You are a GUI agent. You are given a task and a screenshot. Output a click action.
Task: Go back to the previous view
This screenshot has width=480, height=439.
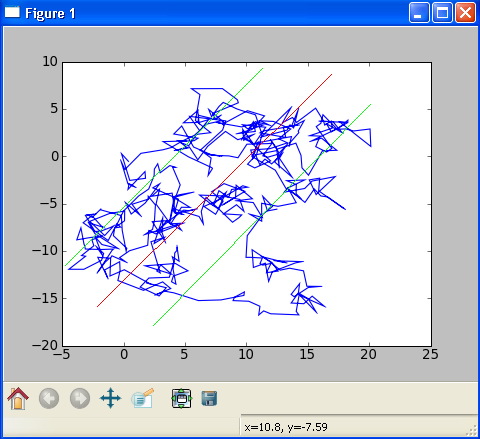[49, 398]
